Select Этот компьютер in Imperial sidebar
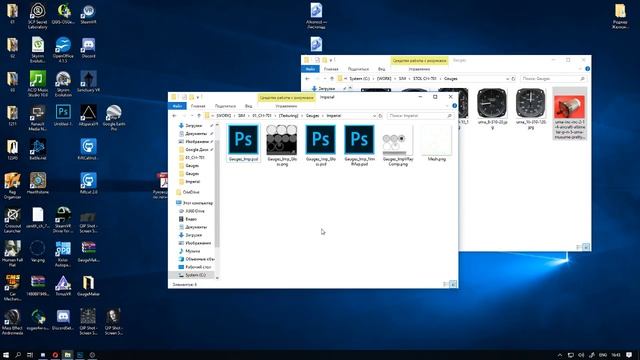 tap(195, 203)
